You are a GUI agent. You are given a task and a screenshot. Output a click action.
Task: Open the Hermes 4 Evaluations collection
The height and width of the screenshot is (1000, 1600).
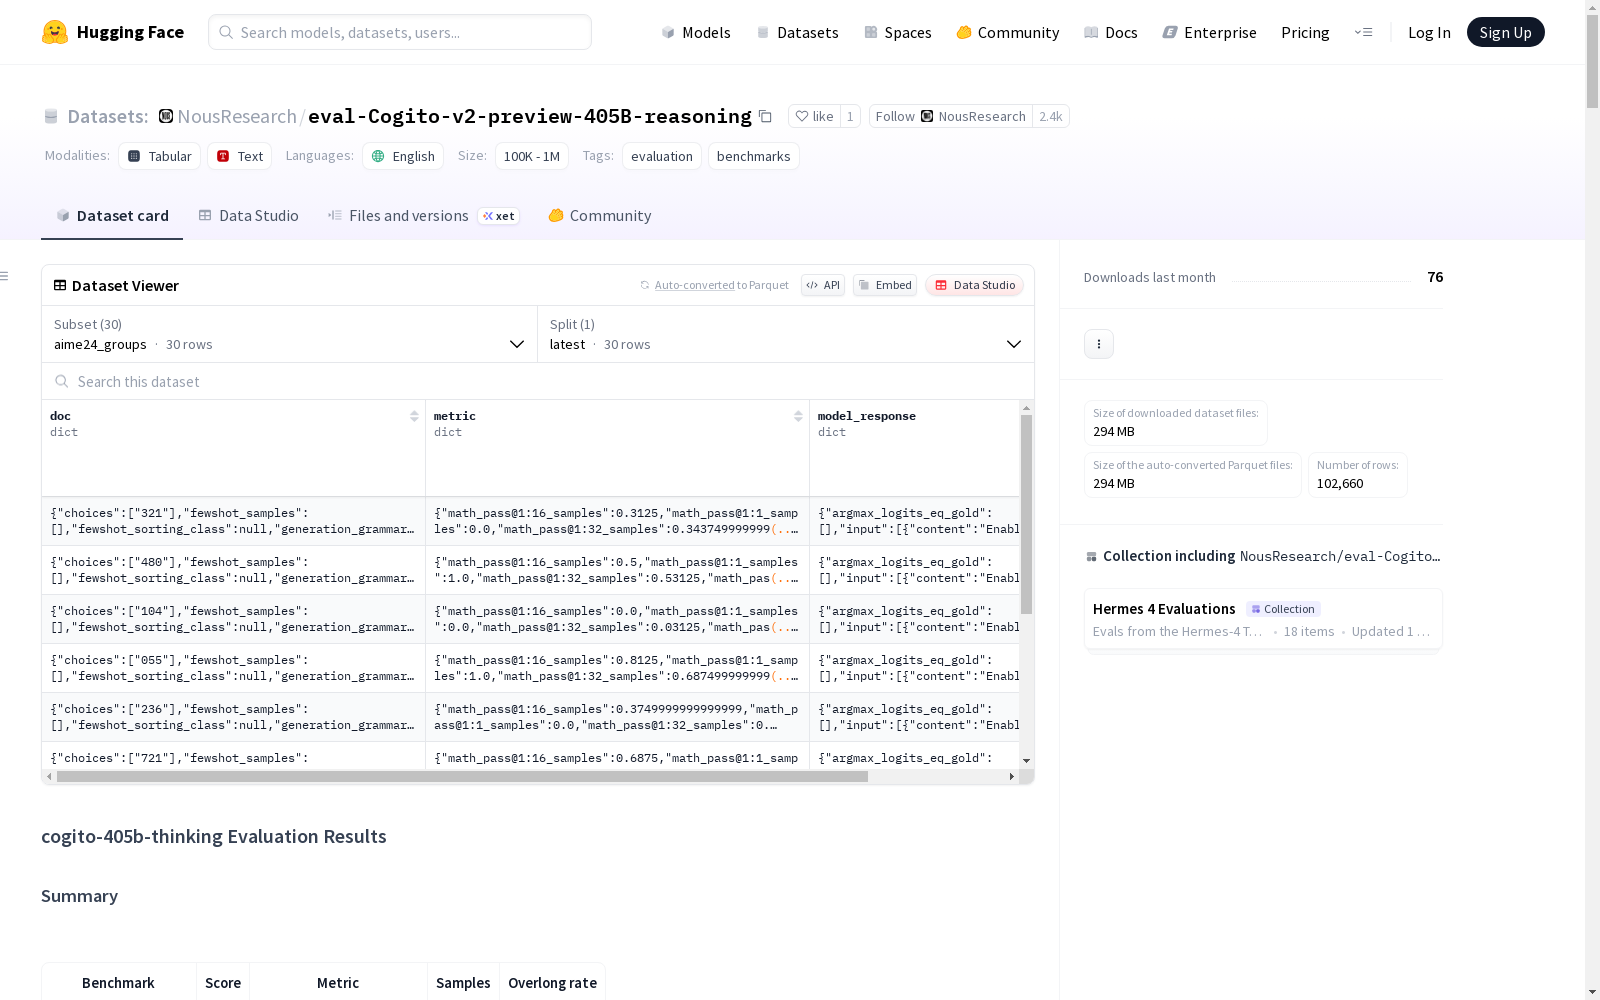click(x=1263, y=619)
